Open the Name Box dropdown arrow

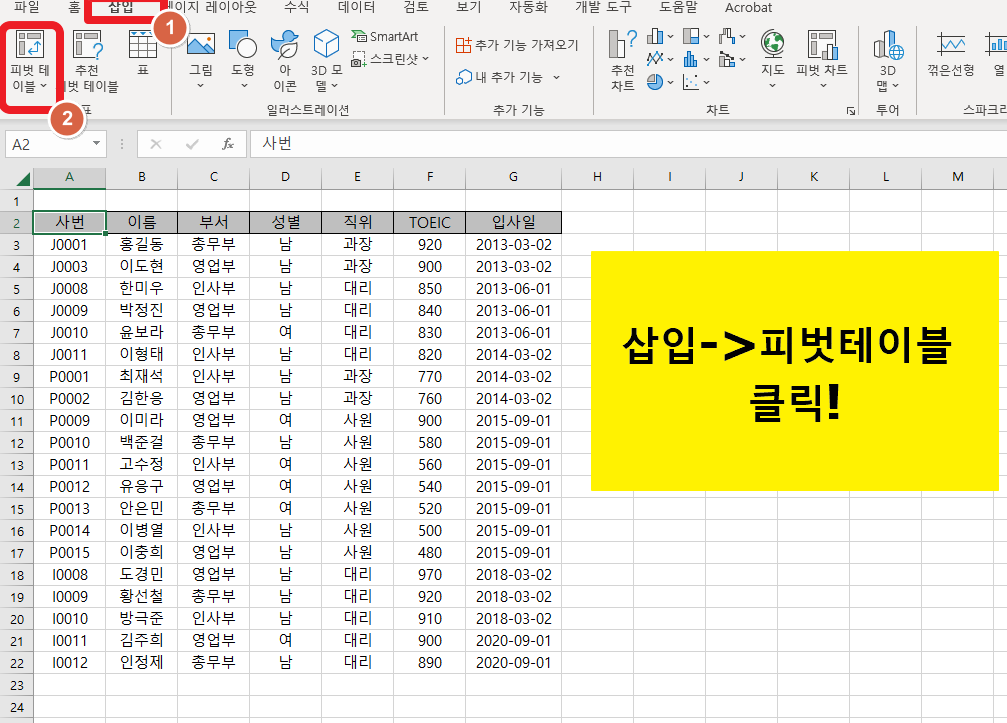tap(96, 142)
